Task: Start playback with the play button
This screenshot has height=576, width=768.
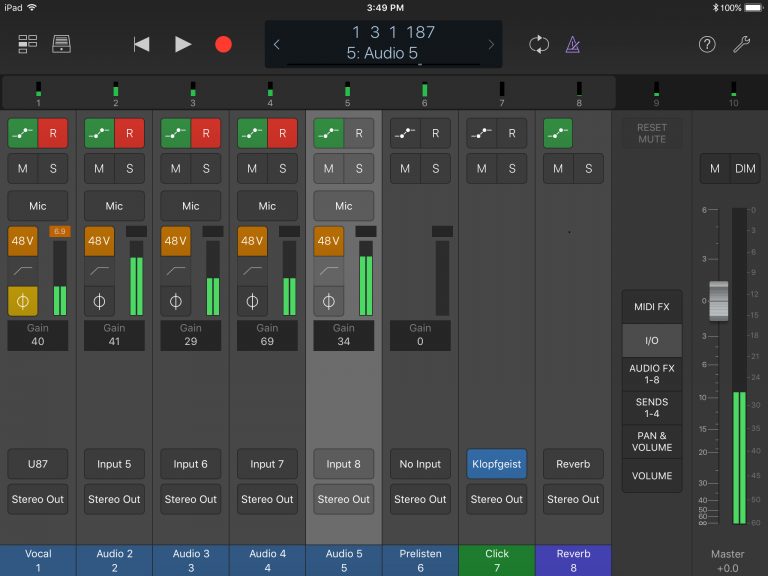Action: click(x=183, y=45)
